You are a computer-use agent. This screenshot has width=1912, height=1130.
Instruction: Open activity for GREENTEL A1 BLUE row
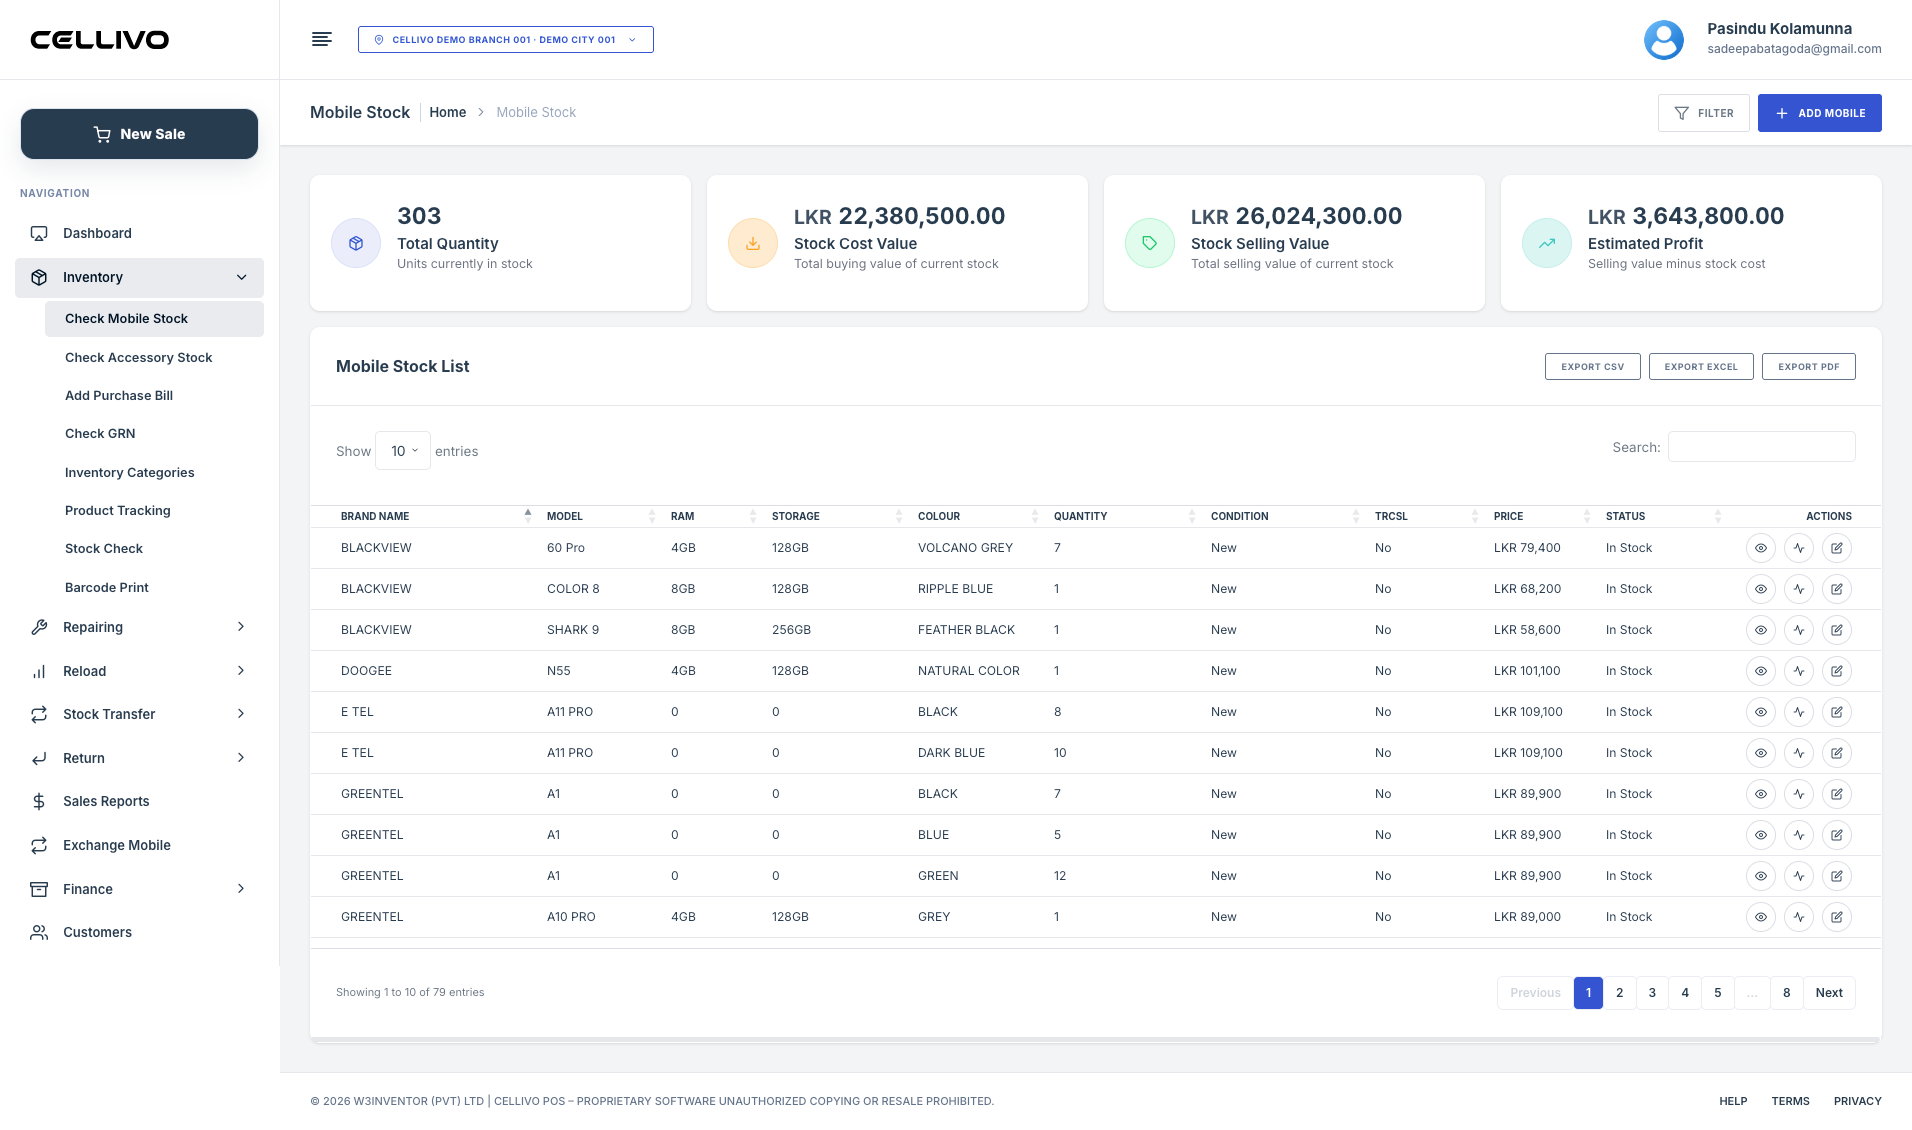1799,835
